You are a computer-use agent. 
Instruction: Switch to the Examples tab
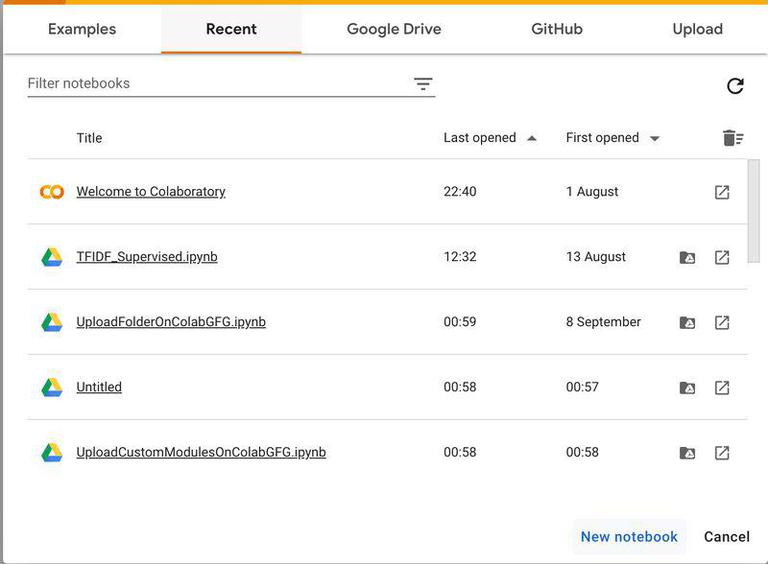(x=82, y=29)
